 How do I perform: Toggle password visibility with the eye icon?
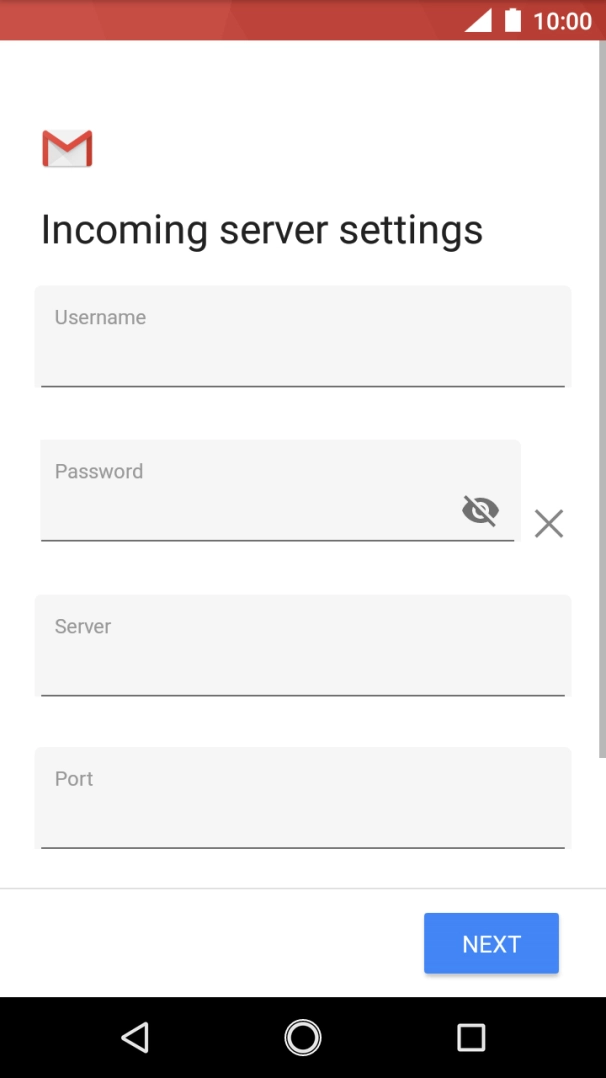point(480,510)
